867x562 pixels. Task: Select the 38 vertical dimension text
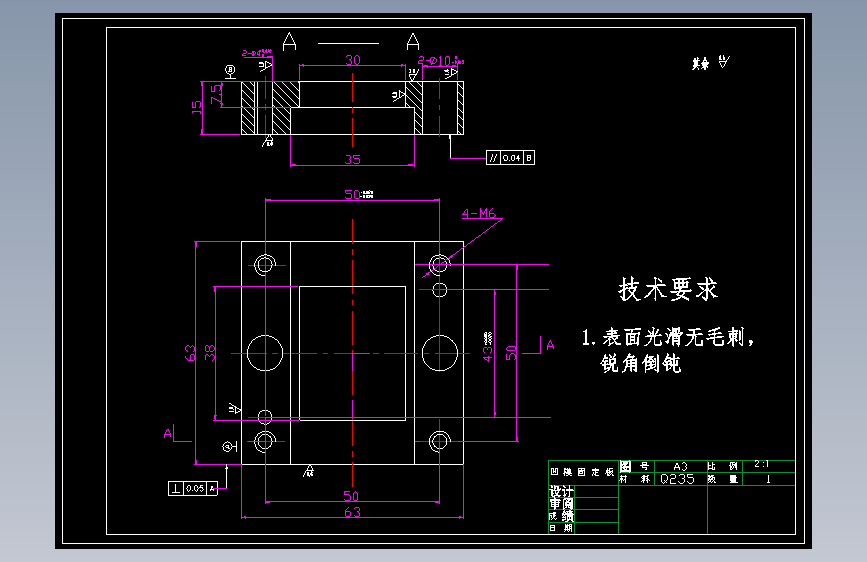[x=210, y=352]
